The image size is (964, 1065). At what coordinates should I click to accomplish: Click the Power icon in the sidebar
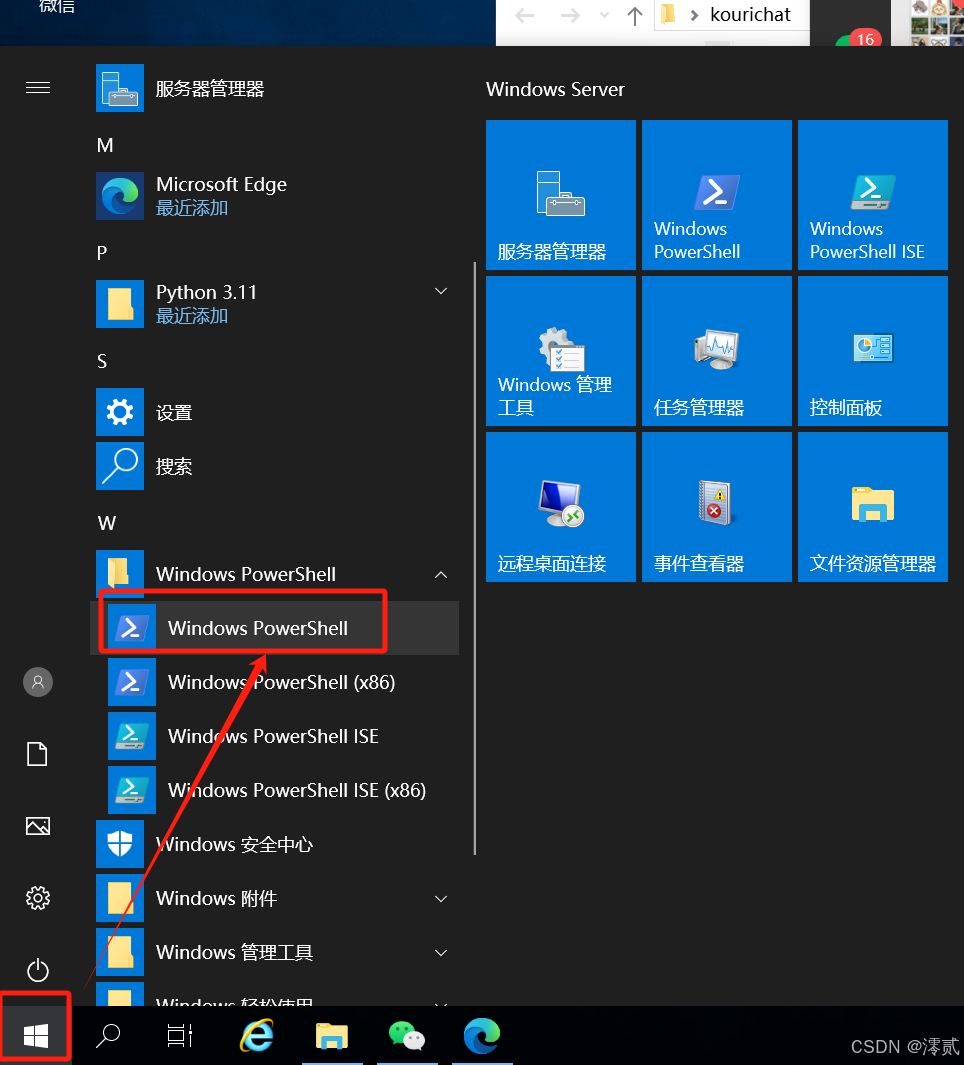38,970
